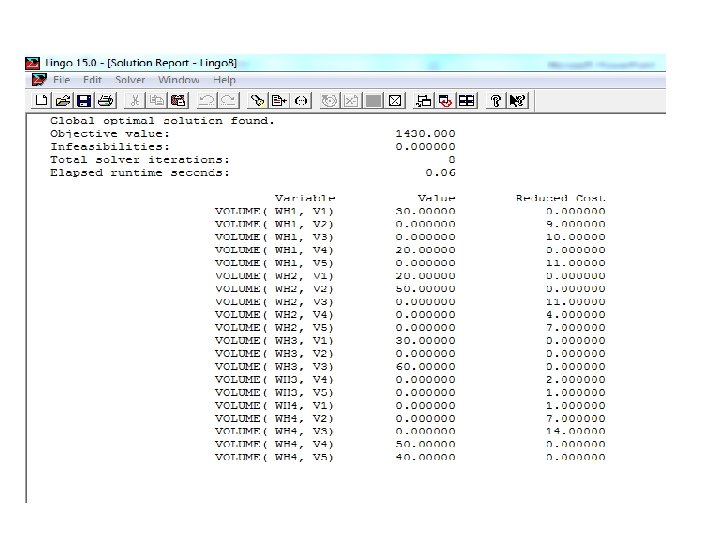The width and height of the screenshot is (720, 540).
Task: Click the Copy toolbar icon
Action: [157, 100]
